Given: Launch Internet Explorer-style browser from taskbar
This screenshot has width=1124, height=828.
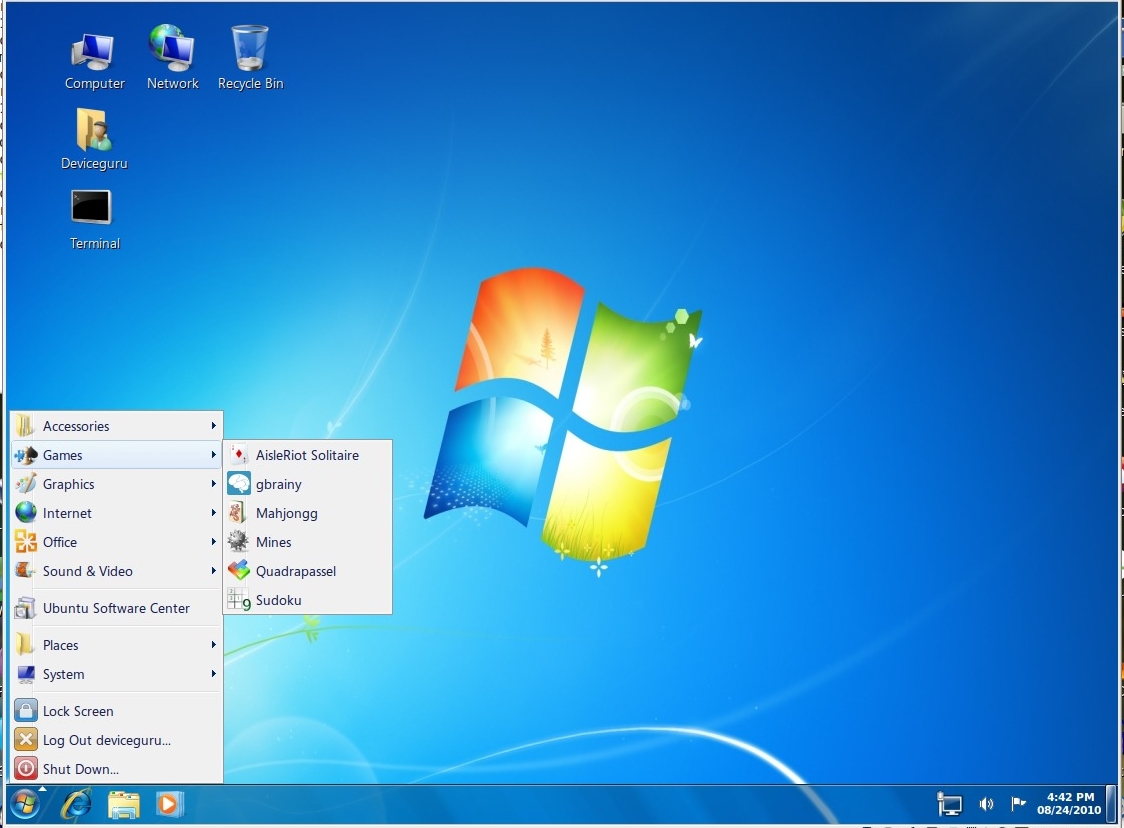Looking at the screenshot, I should tap(76, 804).
